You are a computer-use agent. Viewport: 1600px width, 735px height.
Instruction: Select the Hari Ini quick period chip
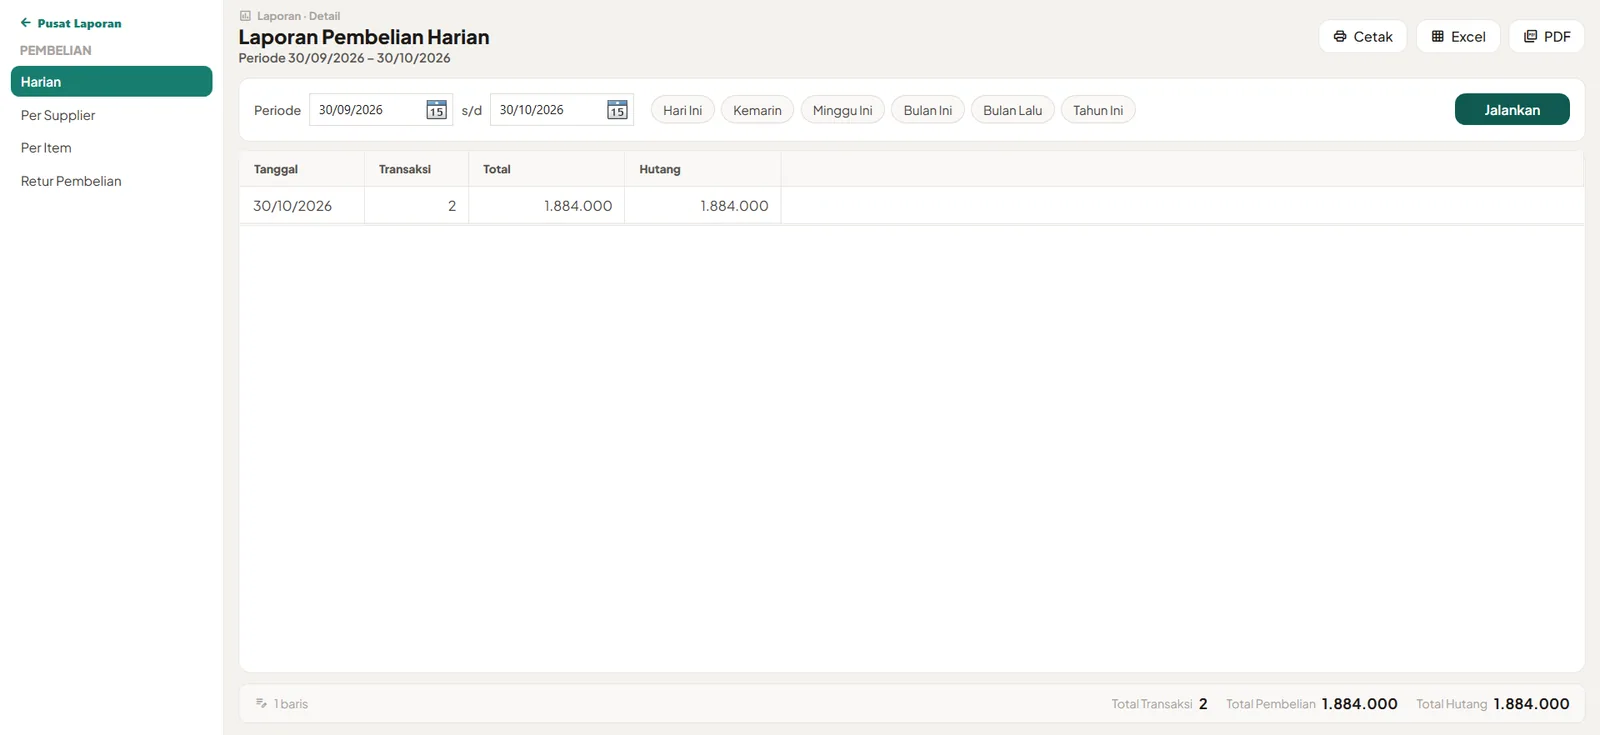point(683,110)
